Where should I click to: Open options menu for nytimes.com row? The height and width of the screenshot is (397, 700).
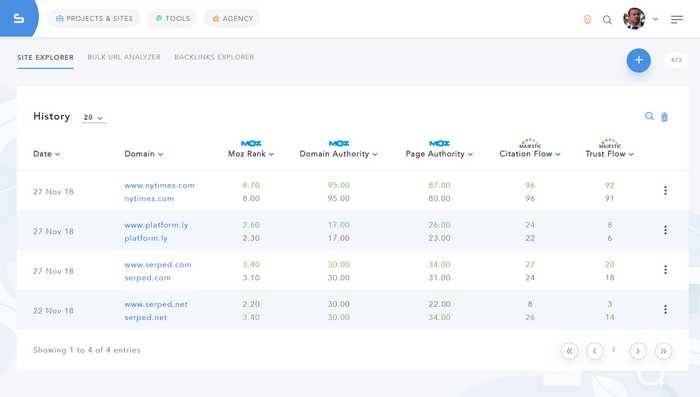point(665,191)
